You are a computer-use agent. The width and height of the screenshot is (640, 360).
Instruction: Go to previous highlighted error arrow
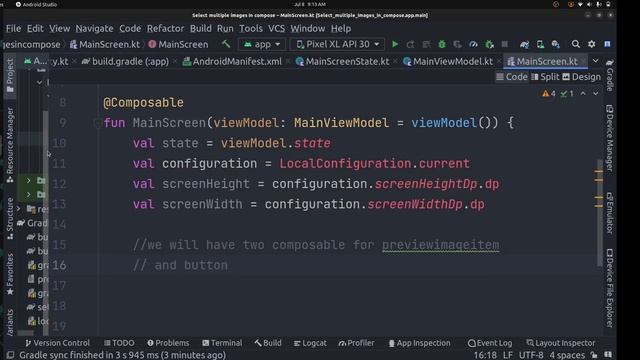click(x=583, y=93)
